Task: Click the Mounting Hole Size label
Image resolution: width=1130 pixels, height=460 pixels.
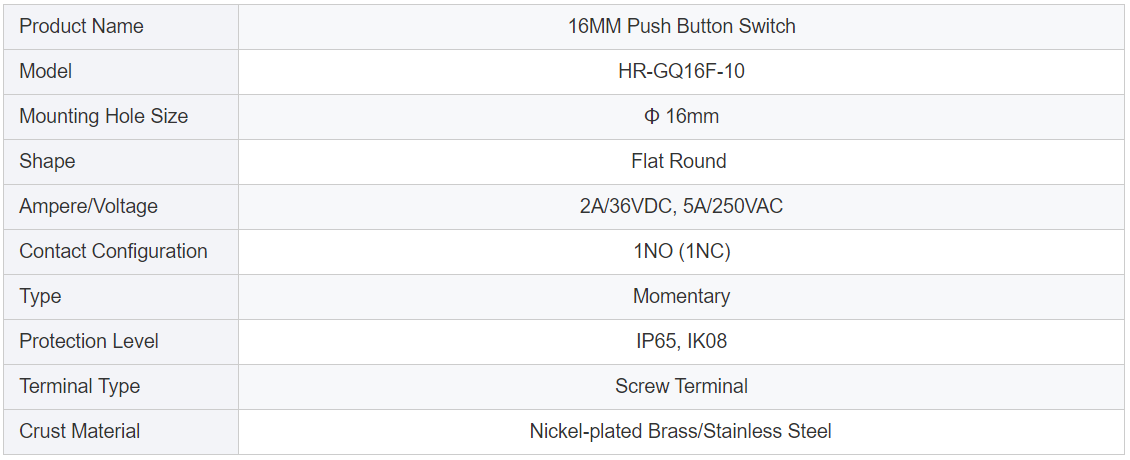Action: (x=103, y=117)
